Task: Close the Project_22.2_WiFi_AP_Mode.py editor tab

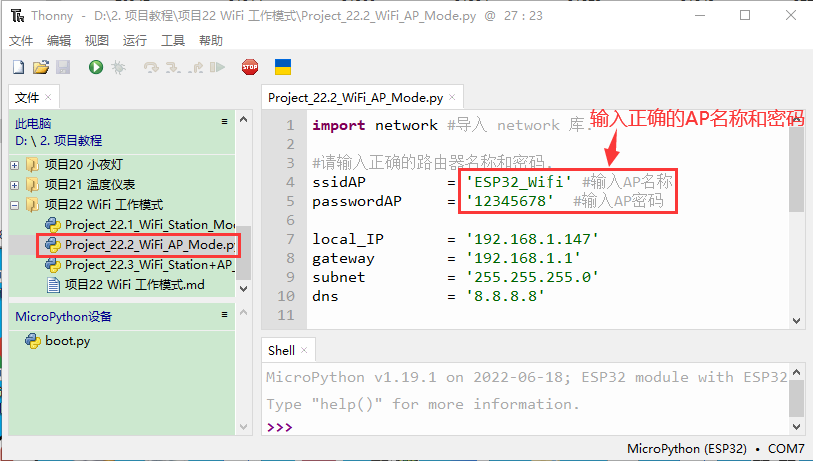Action: [x=452, y=98]
